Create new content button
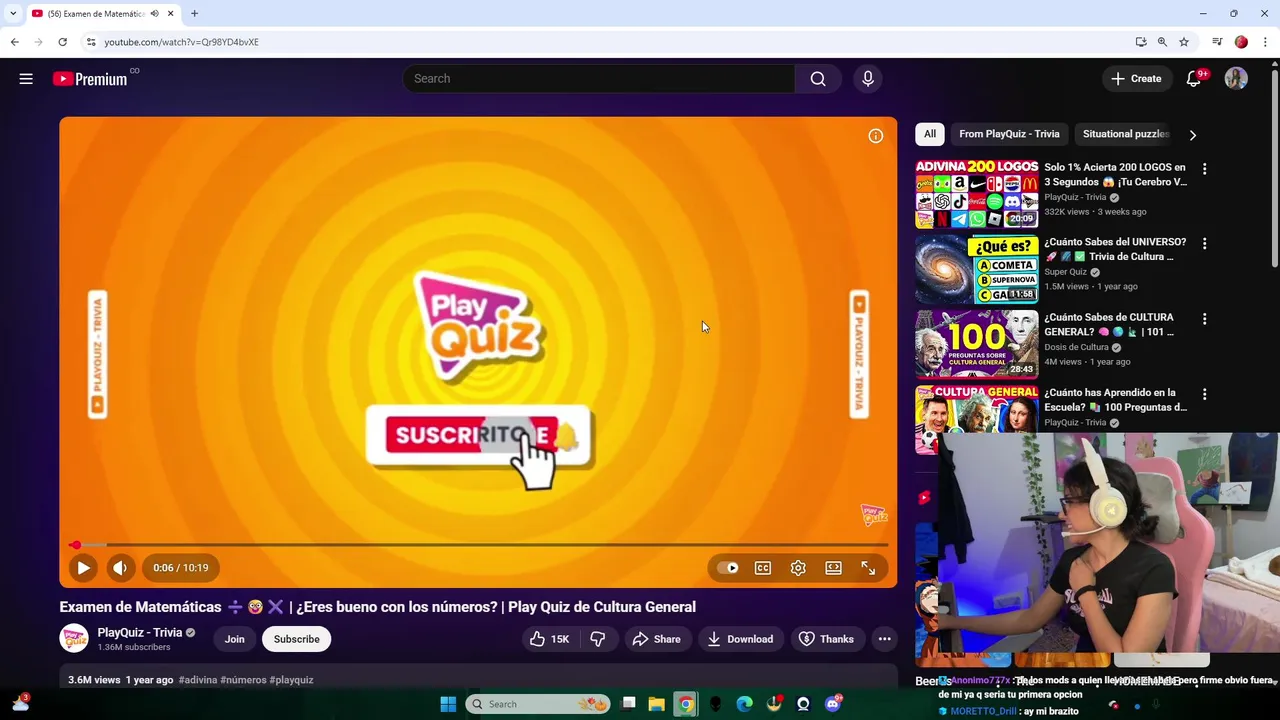This screenshot has width=1280, height=720. tap(1137, 79)
